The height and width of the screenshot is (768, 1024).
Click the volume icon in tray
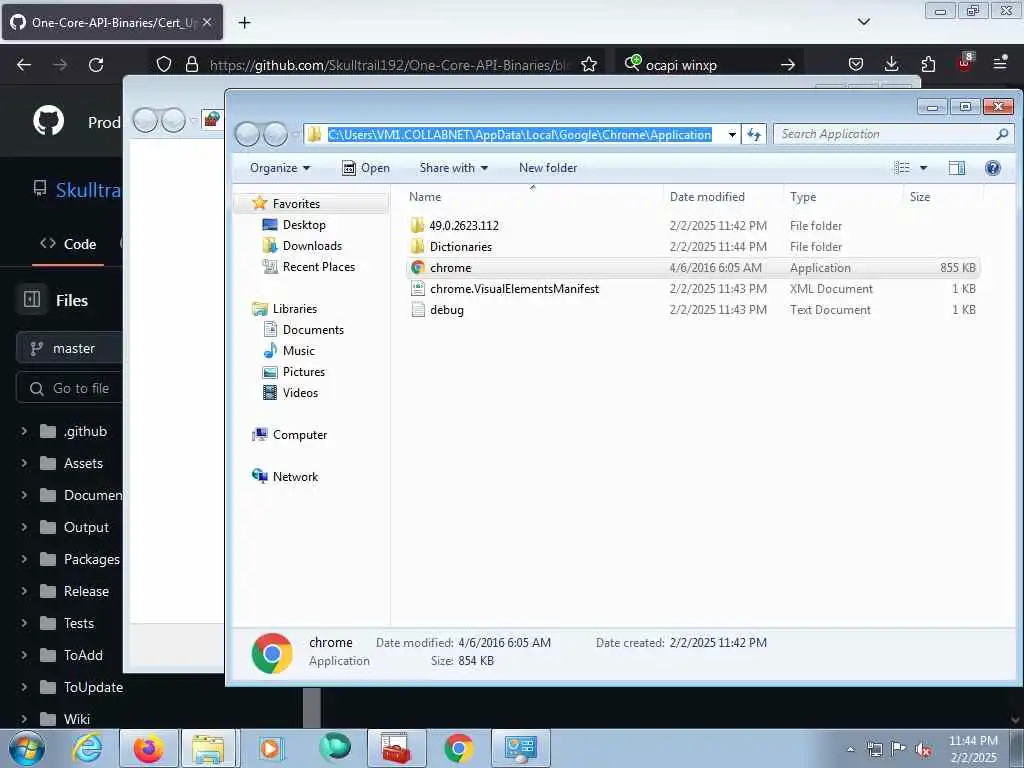click(x=923, y=749)
